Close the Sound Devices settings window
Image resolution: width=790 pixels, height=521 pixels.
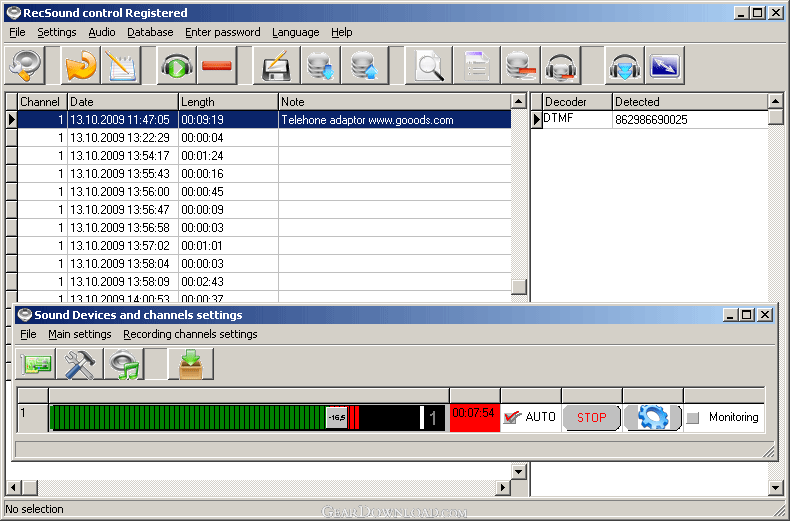pos(765,315)
